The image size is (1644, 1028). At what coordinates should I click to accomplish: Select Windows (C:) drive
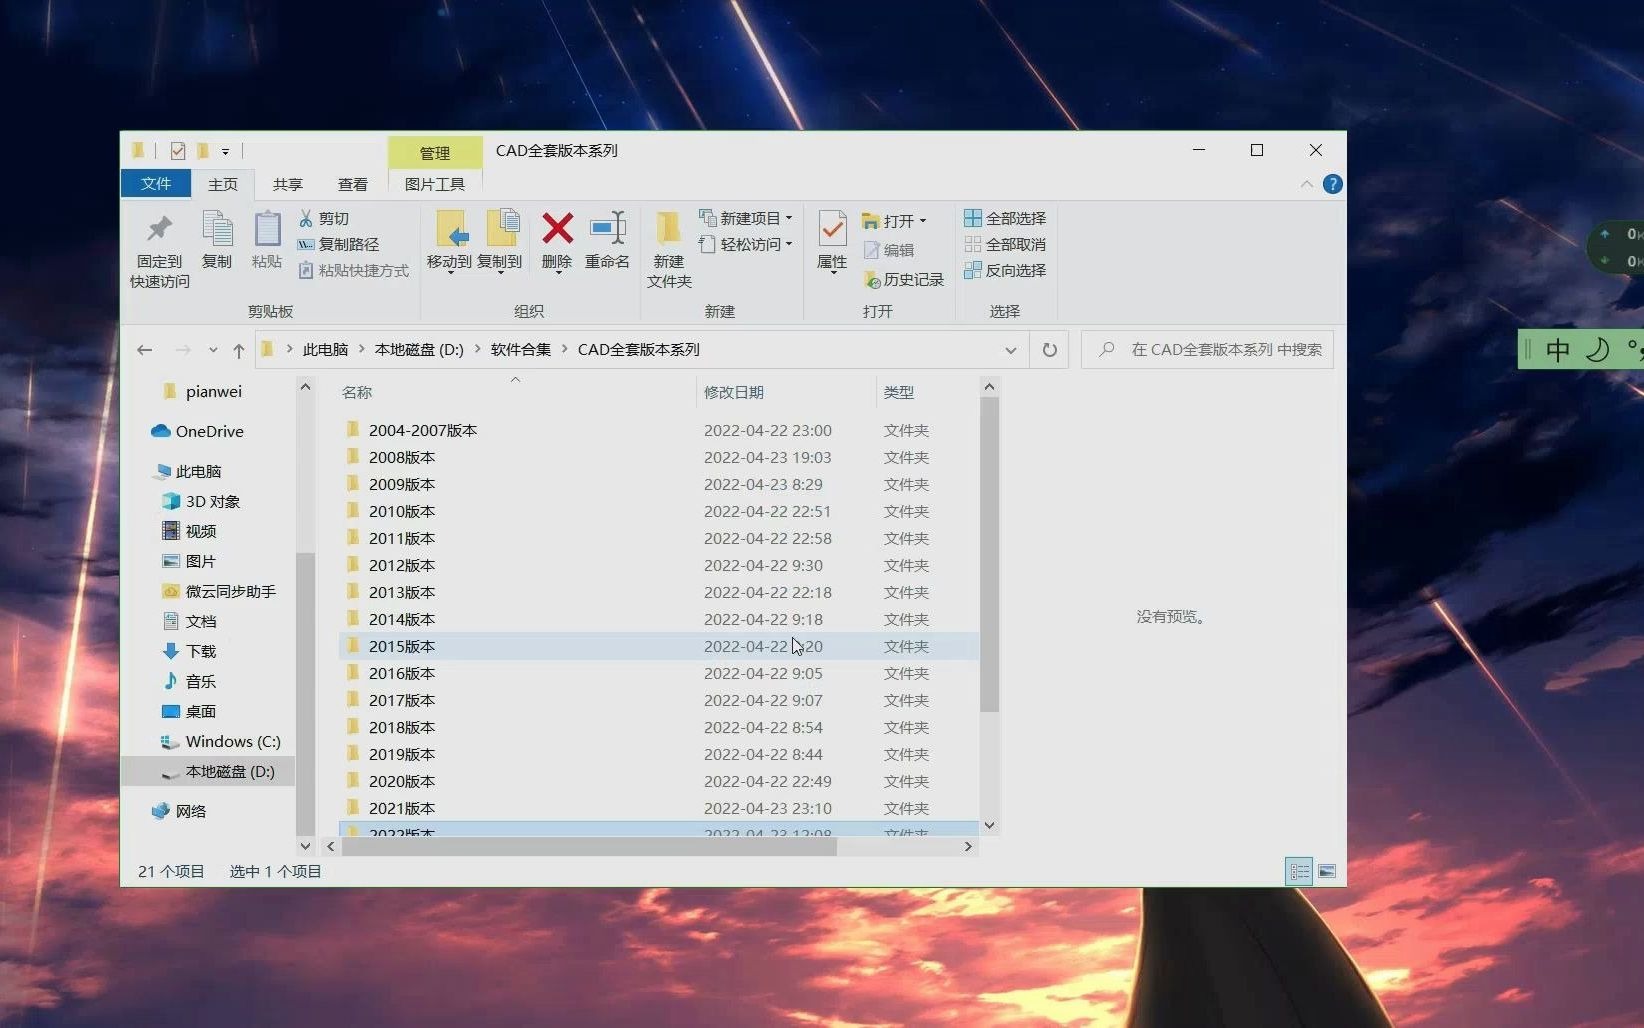(221, 741)
